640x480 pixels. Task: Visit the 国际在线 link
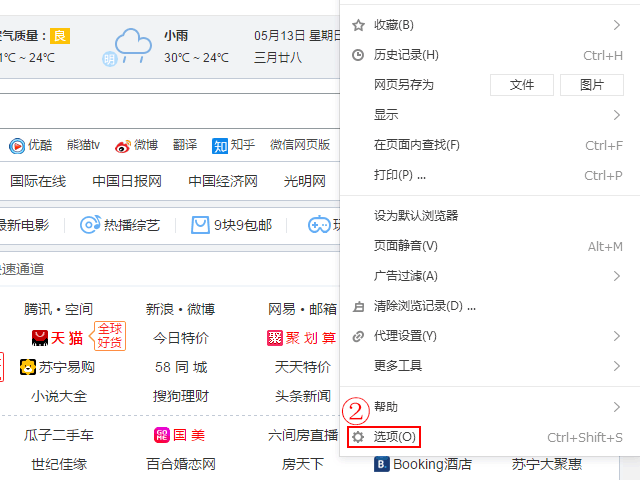pyautogui.click(x=38, y=181)
